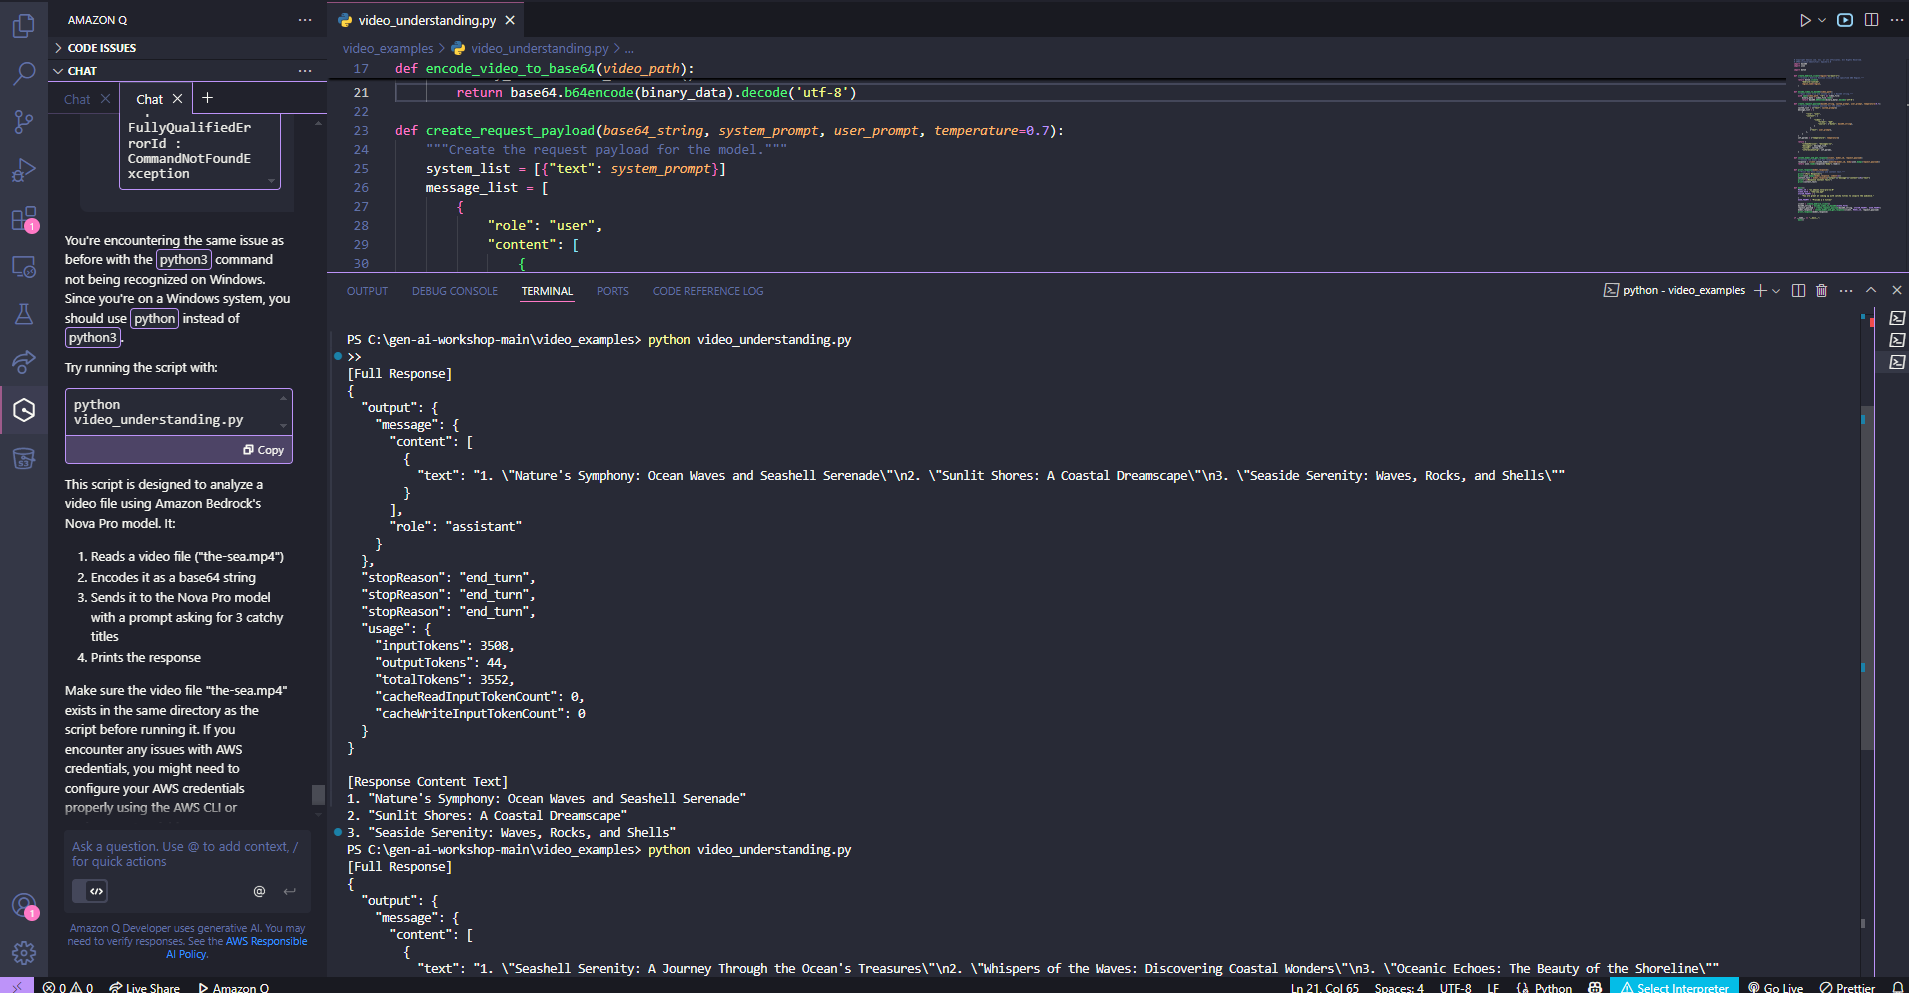The width and height of the screenshot is (1909, 993).
Task: Click errors and warnings count in status bar
Action: click(68, 987)
